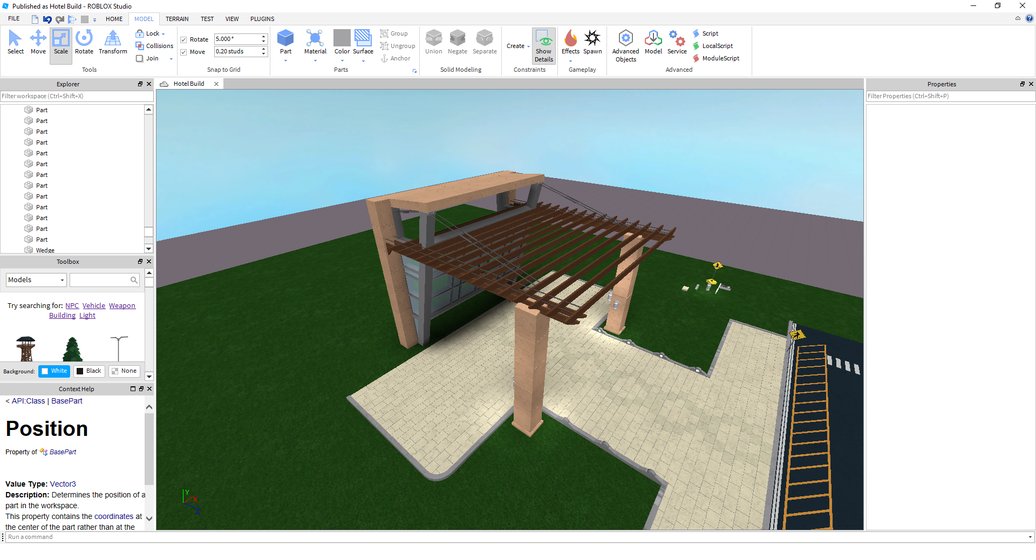
Task: Switch to the PLUGINS ribbon tab
Action: 262,18
